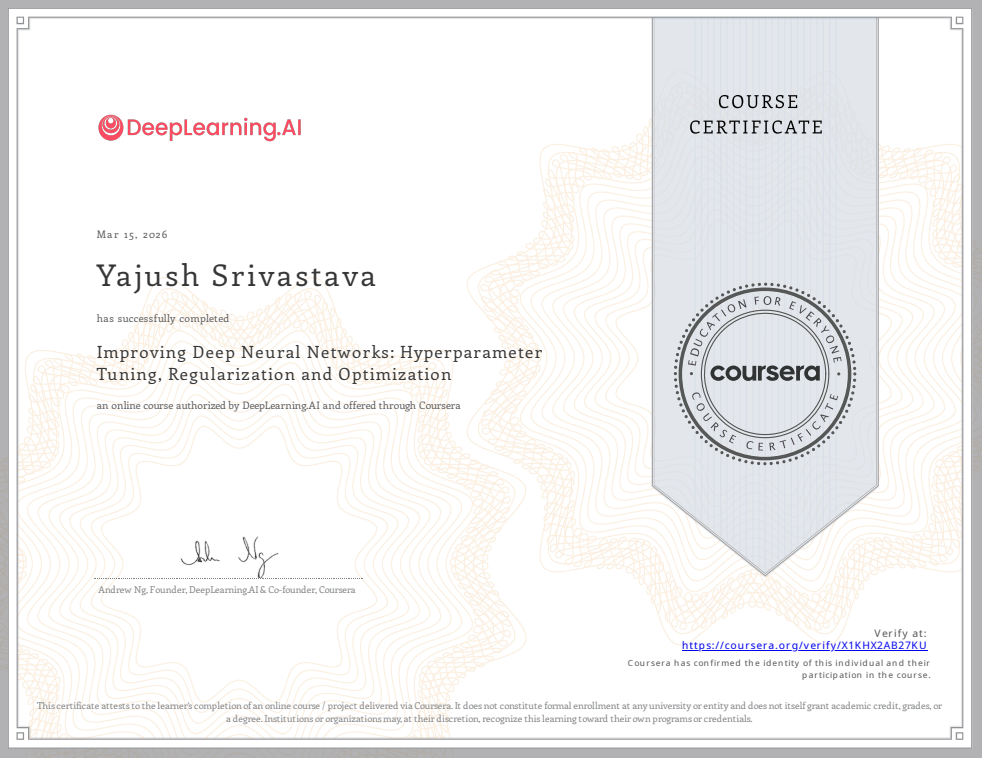
Task: Click the certificate disclaimer paragraph
Action: click(x=489, y=712)
